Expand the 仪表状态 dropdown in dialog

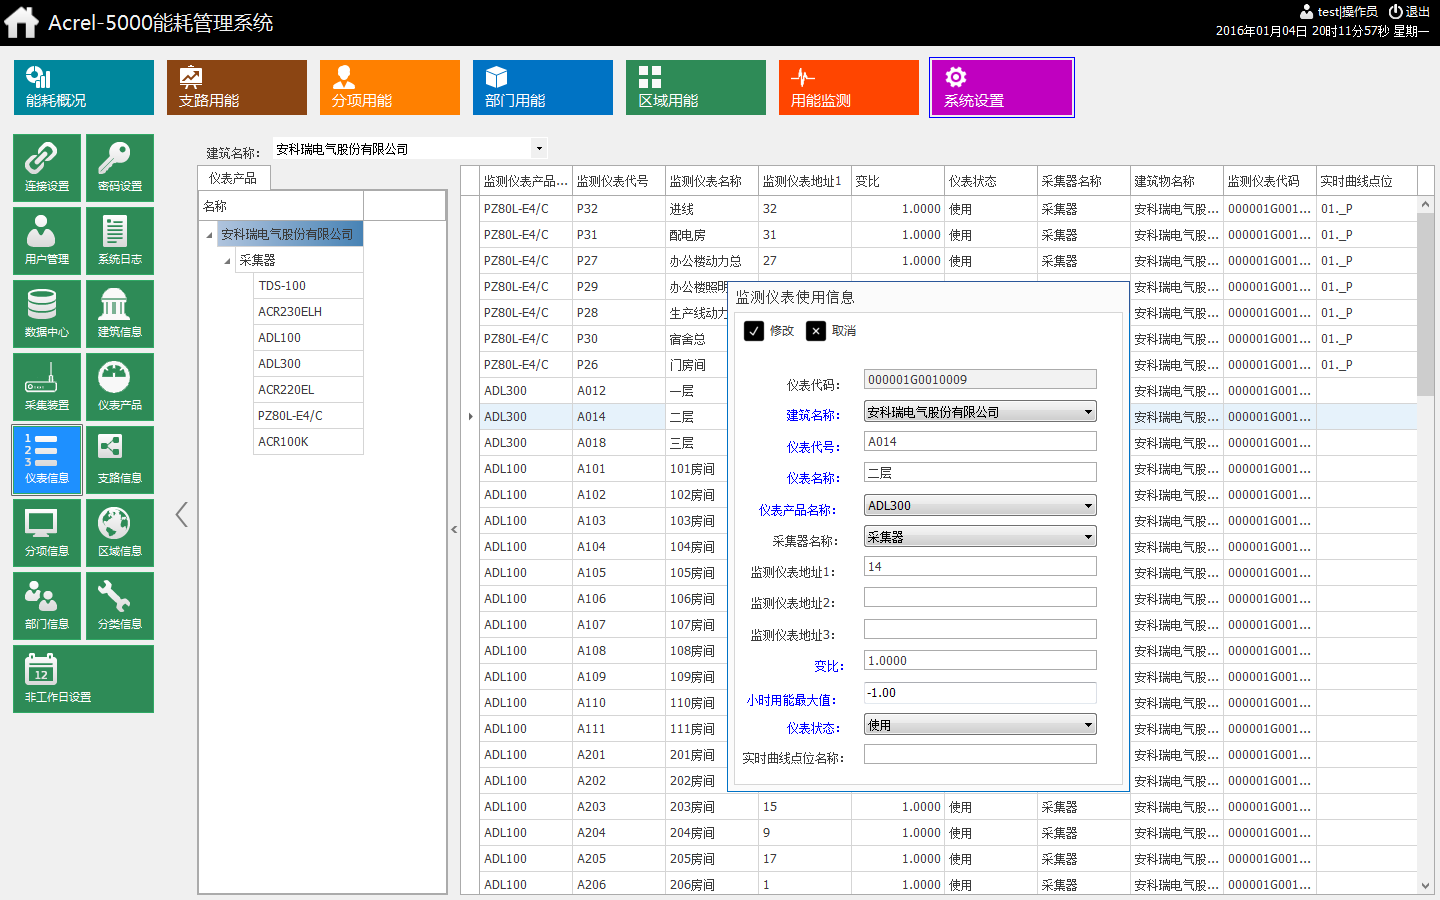(x=1088, y=725)
